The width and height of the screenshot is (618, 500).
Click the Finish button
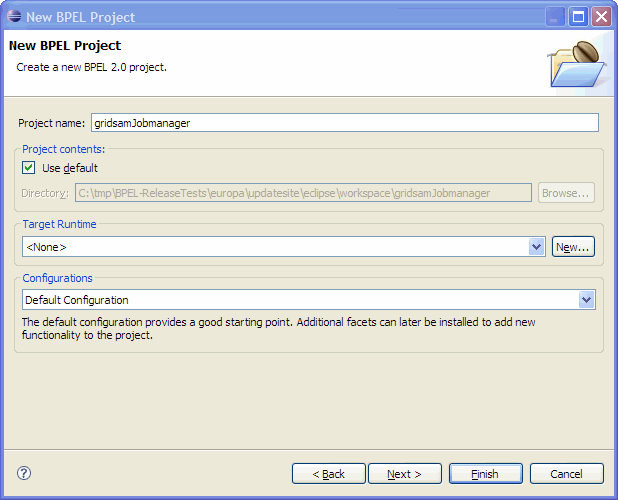486,474
